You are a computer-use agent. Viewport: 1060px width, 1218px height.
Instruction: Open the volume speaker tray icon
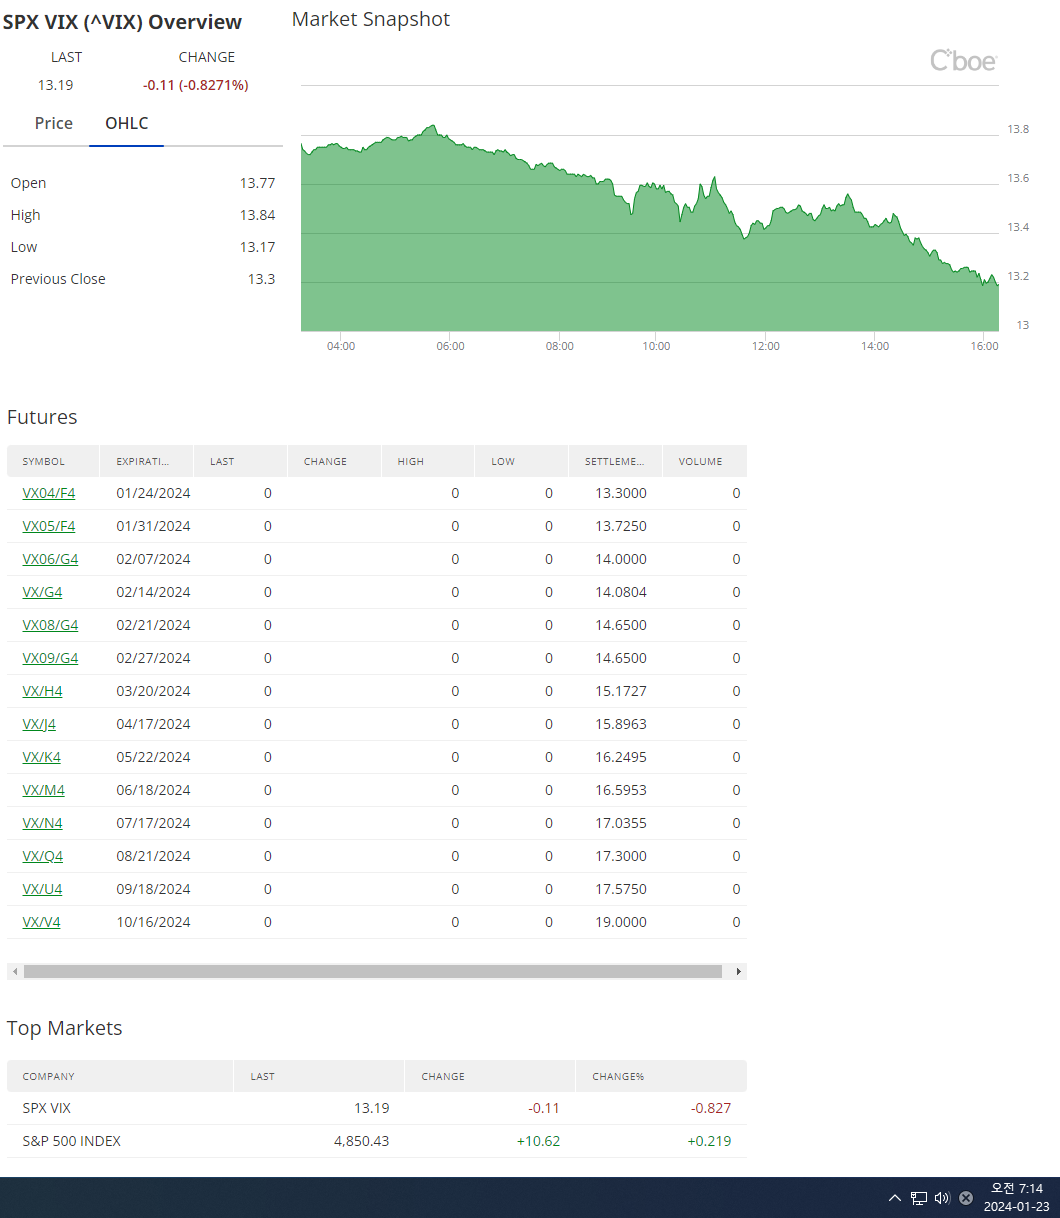tap(942, 1198)
